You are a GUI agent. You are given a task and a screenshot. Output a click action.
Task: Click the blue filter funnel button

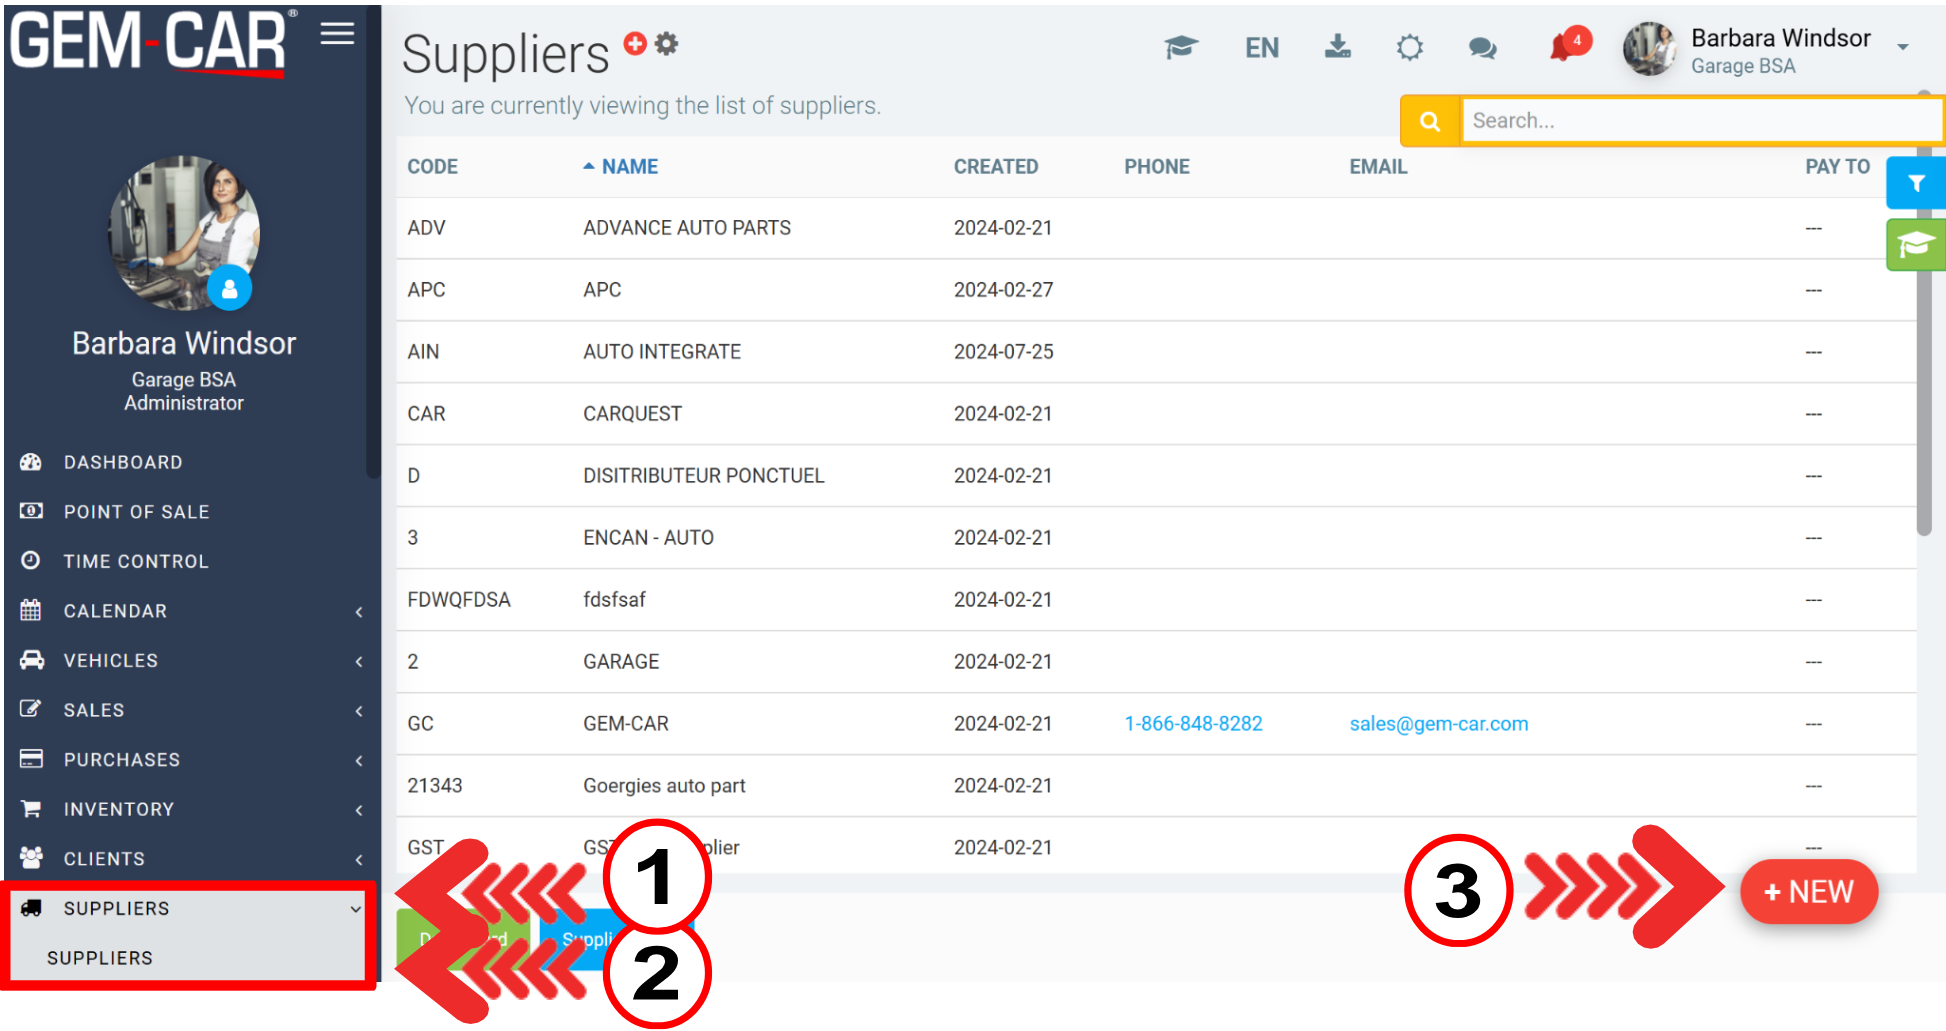(1915, 183)
